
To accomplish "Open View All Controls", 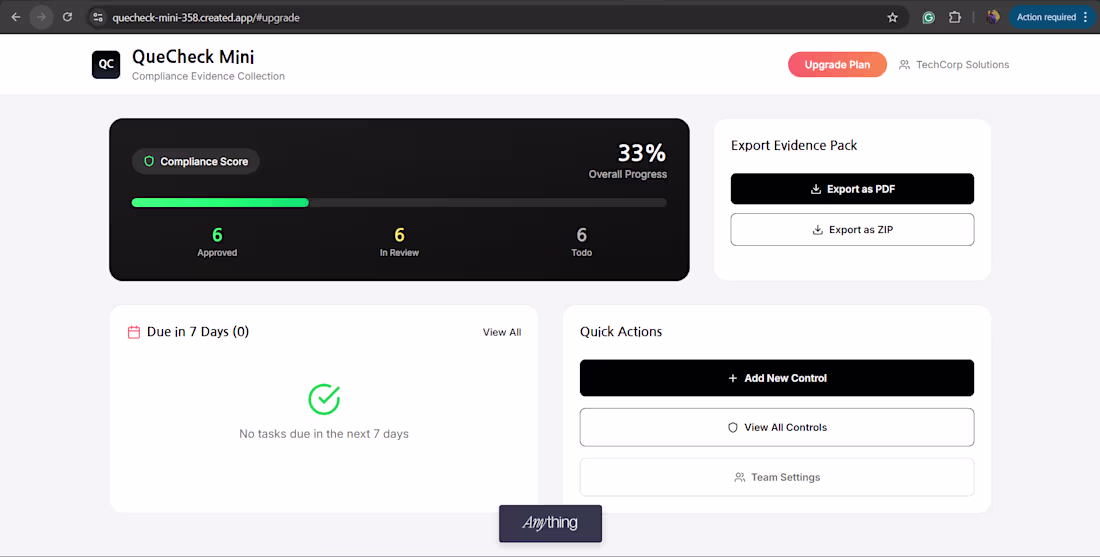I will 777,427.
